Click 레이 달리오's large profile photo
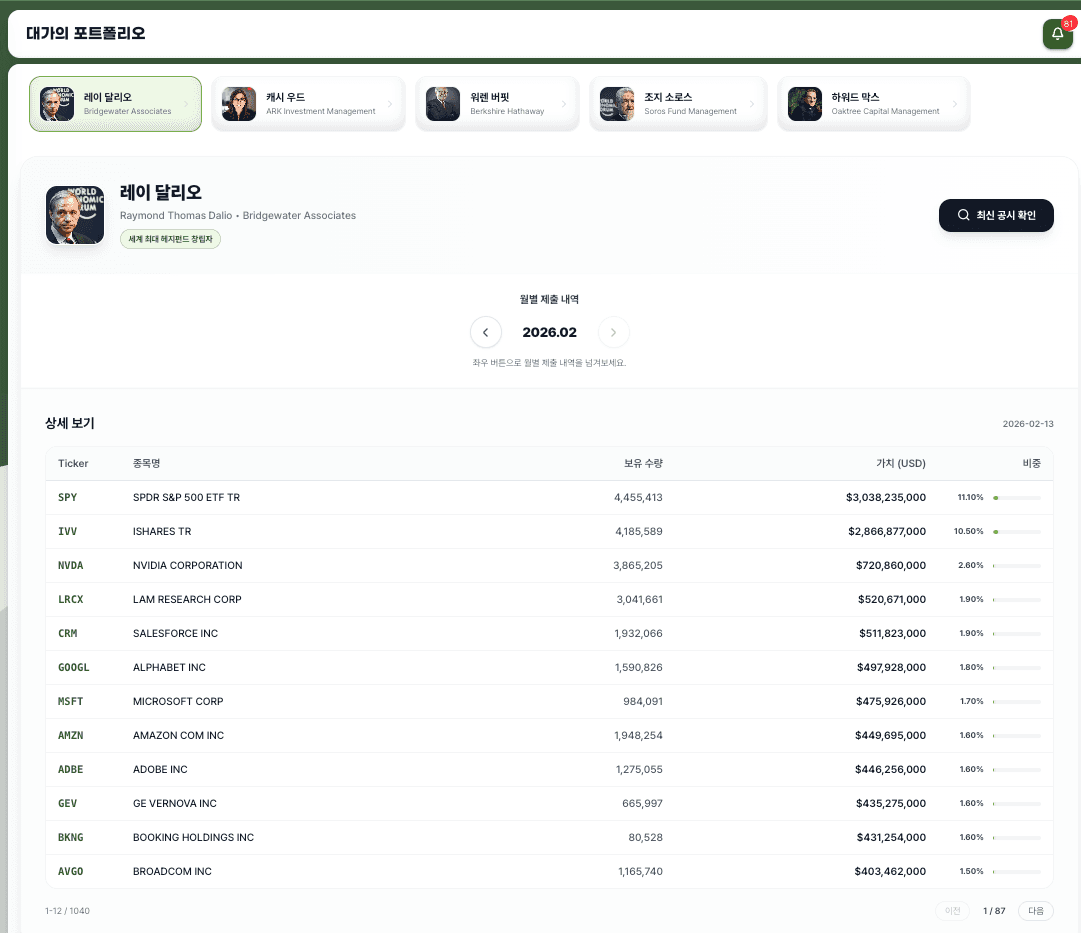 pyautogui.click(x=75, y=214)
